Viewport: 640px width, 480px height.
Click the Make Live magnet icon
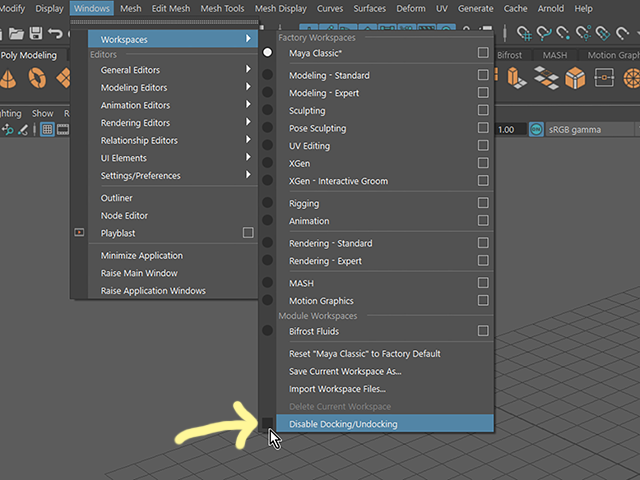622,33
